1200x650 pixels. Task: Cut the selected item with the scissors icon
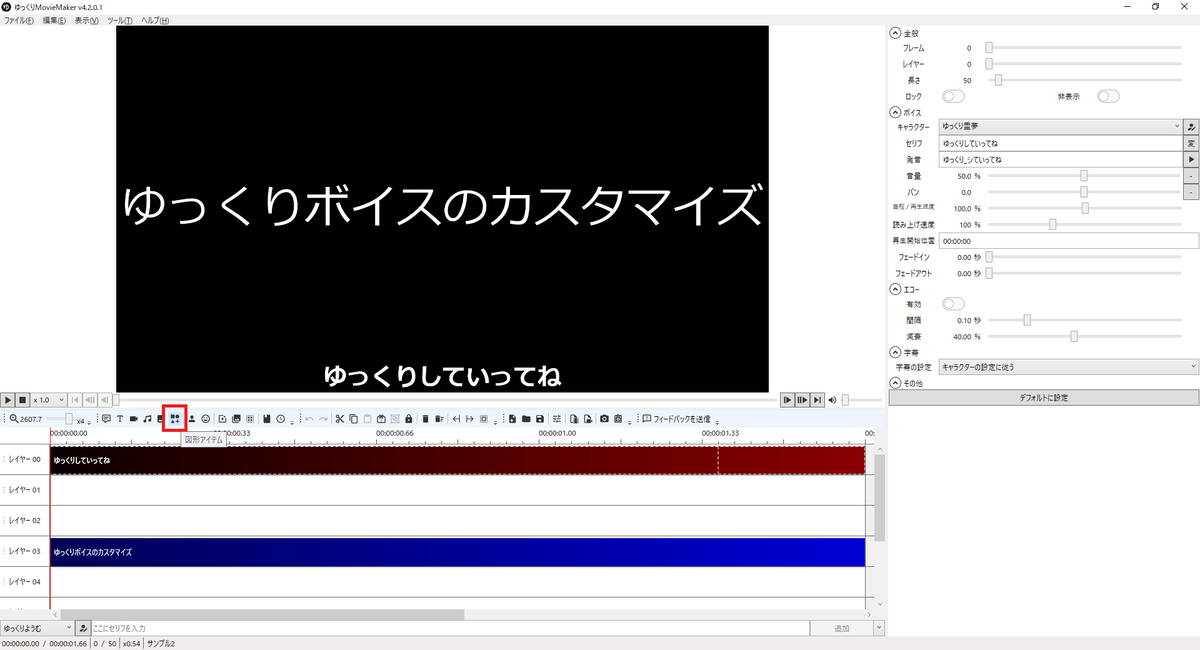[340, 418]
